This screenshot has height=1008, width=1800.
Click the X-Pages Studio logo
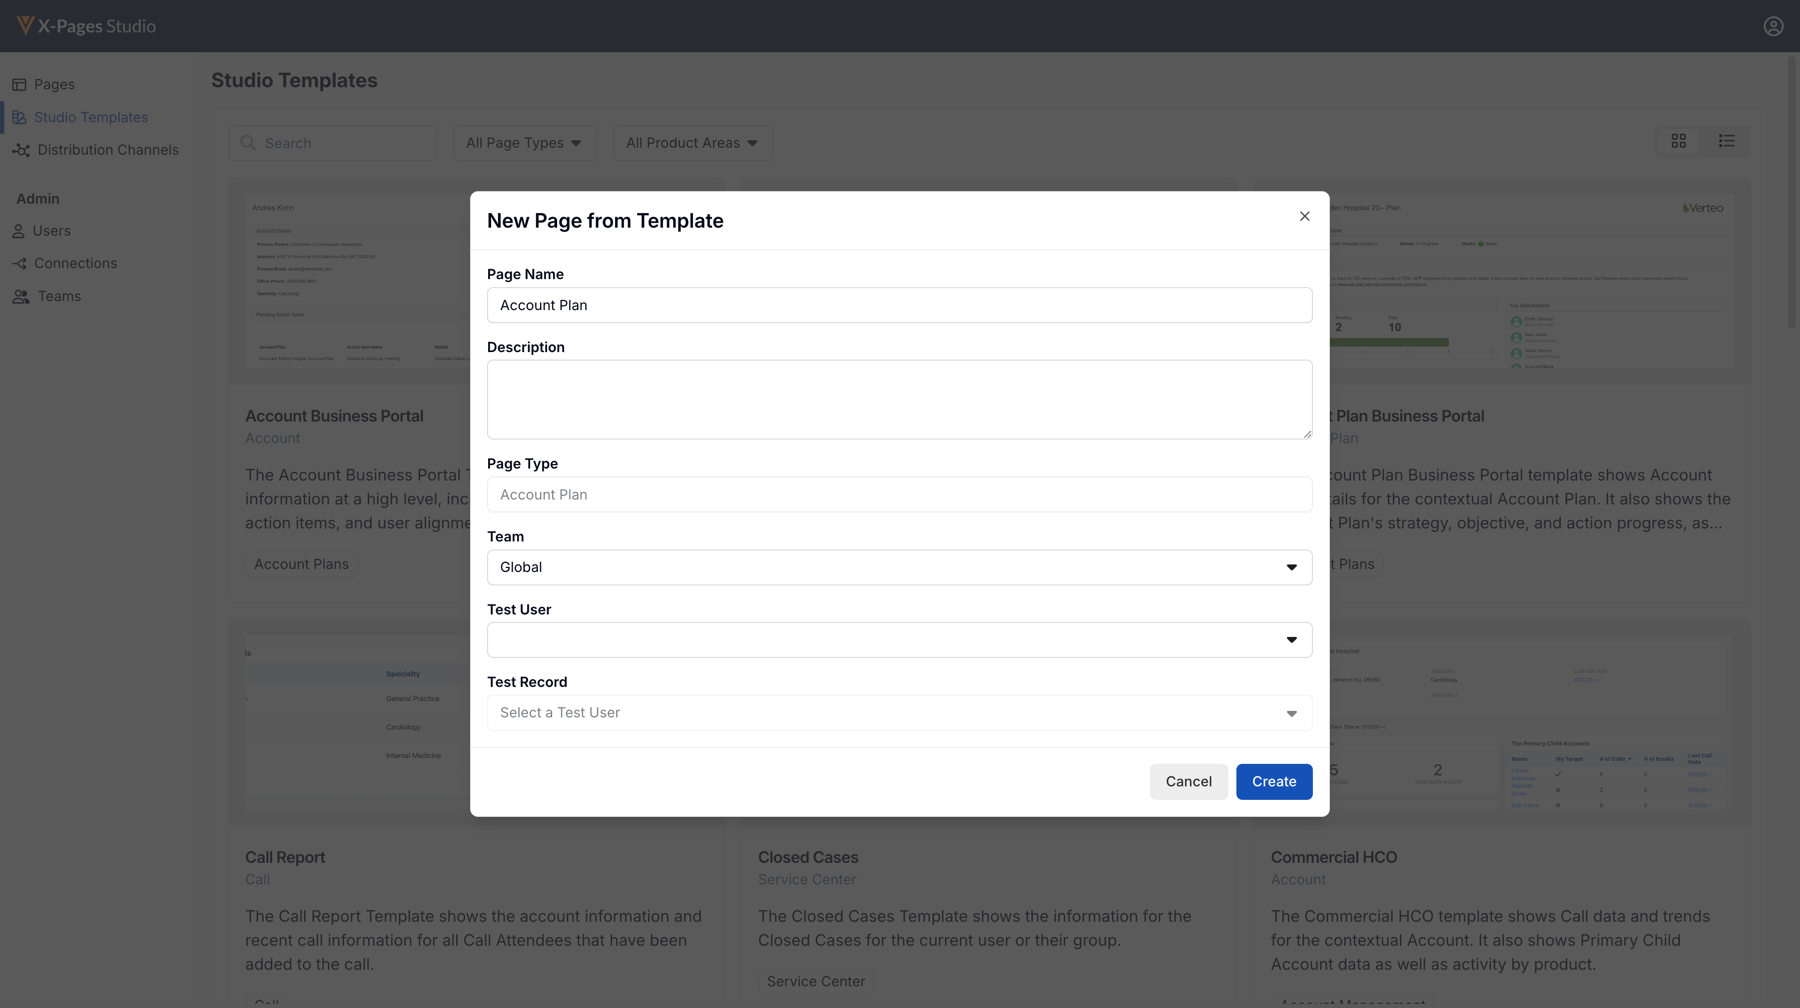tap(87, 26)
